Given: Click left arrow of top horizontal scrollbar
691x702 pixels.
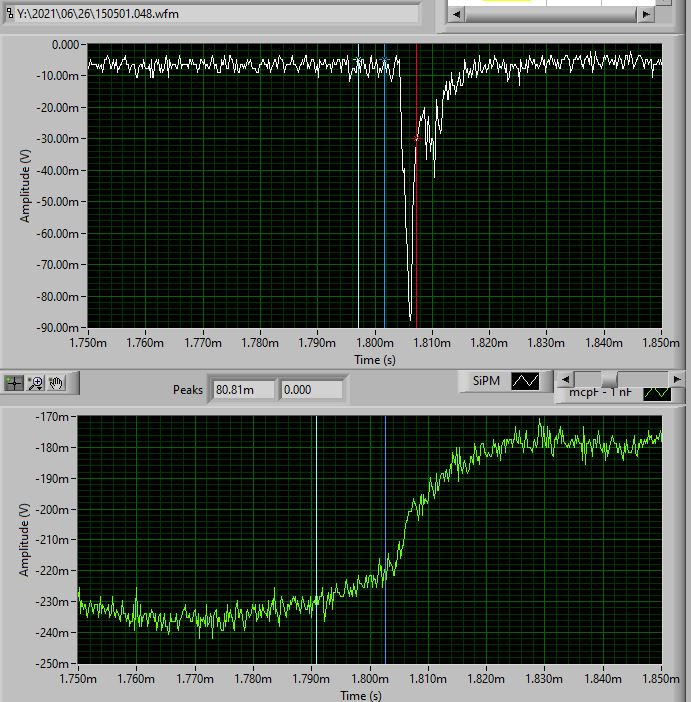Looking at the screenshot, I should coord(456,14).
